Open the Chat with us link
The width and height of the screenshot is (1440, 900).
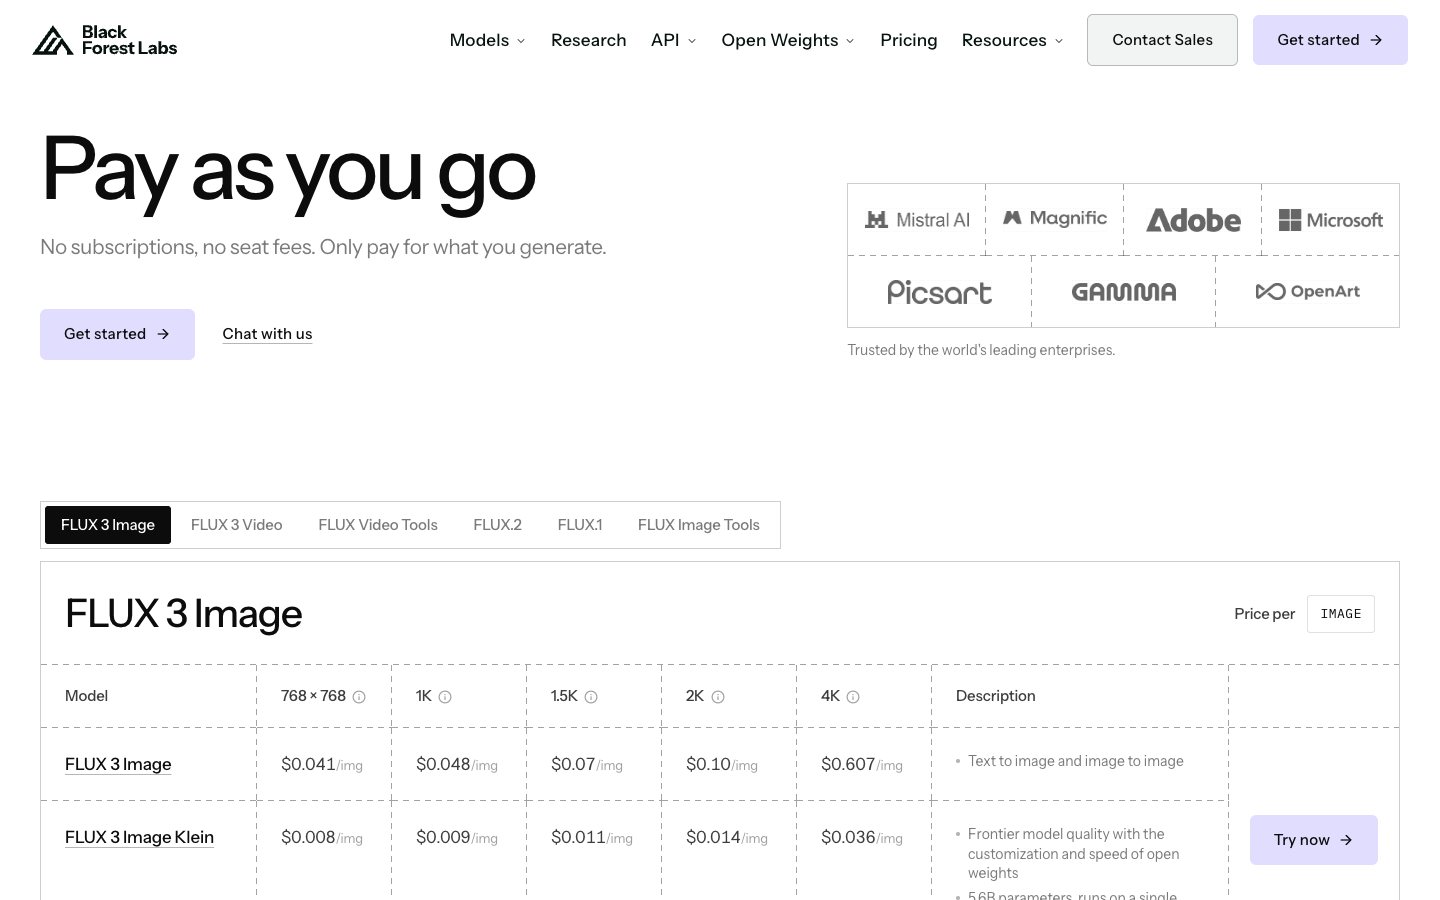click(x=267, y=334)
